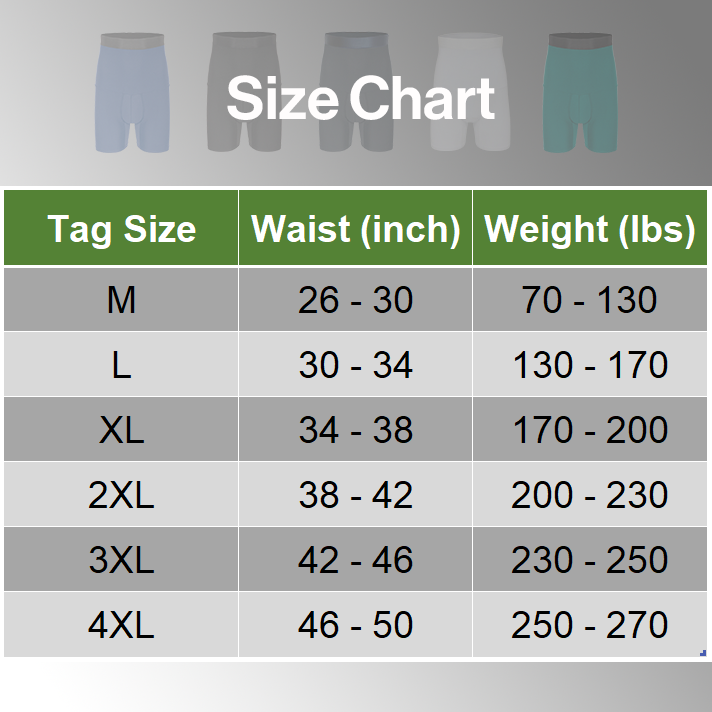Click the 200 - 230 weight cell

[x=589, y=495]
